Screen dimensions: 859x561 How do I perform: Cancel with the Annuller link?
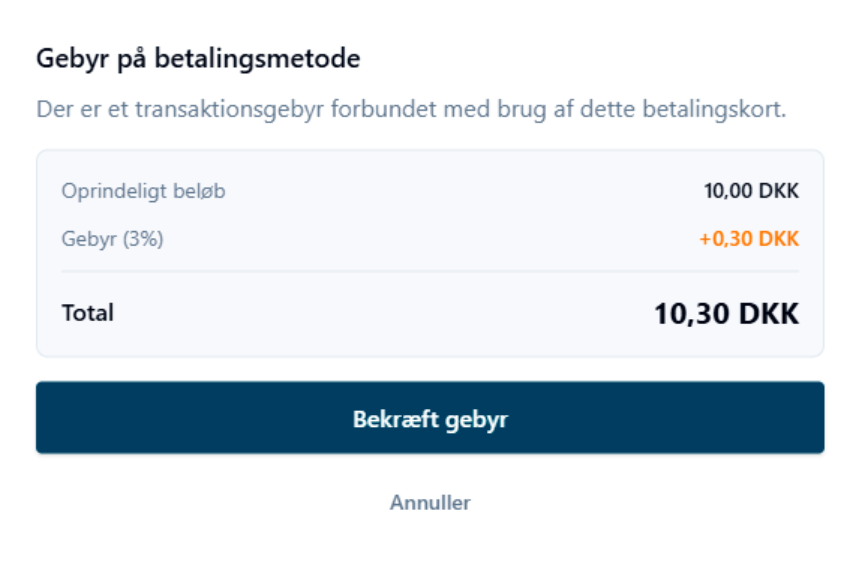pos(430,502)
